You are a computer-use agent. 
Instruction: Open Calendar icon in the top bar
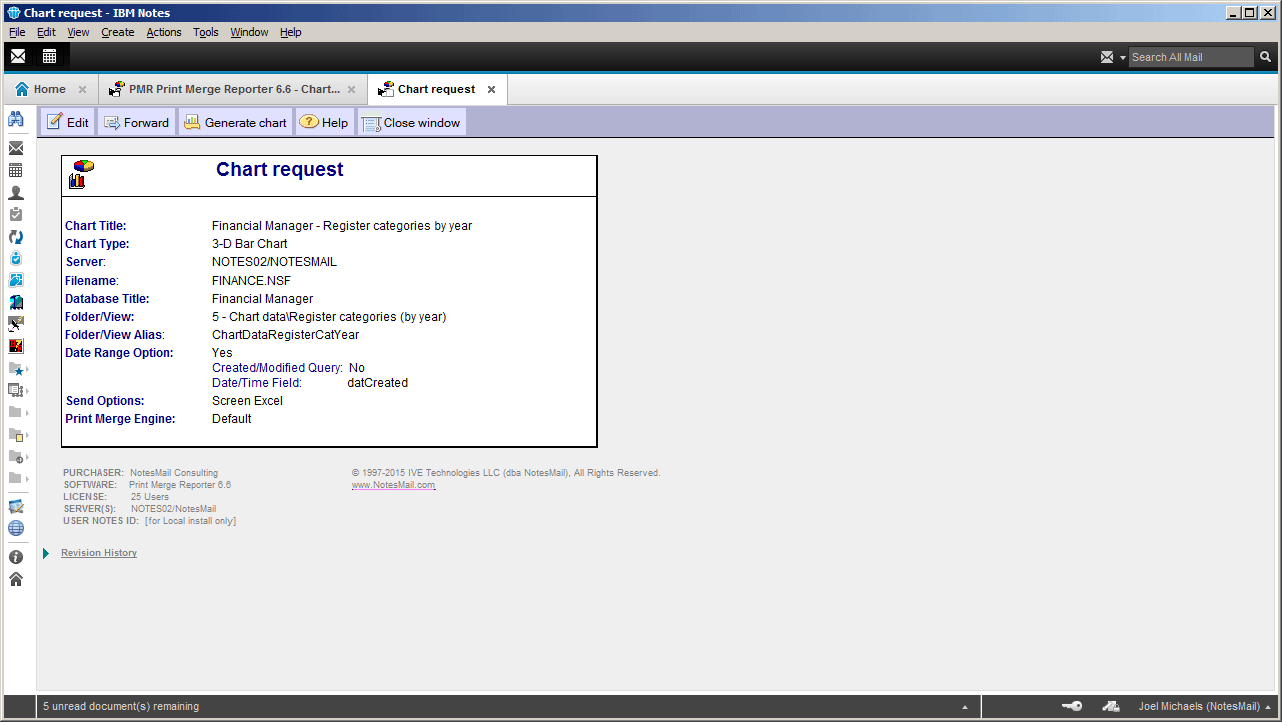(x=49, y=56)
